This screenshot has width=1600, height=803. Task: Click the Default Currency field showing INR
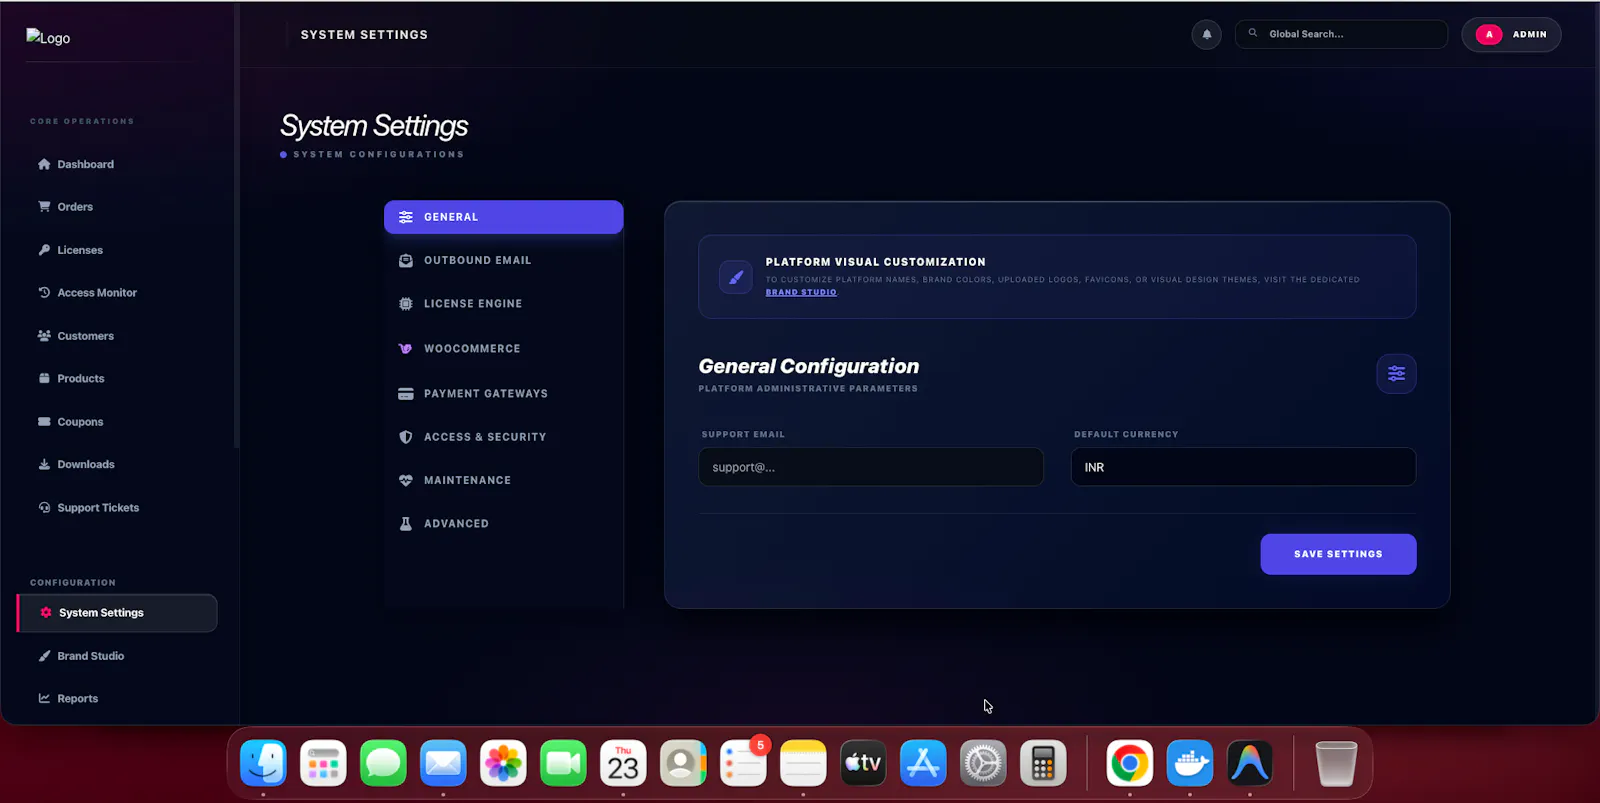click(1243, 467)
